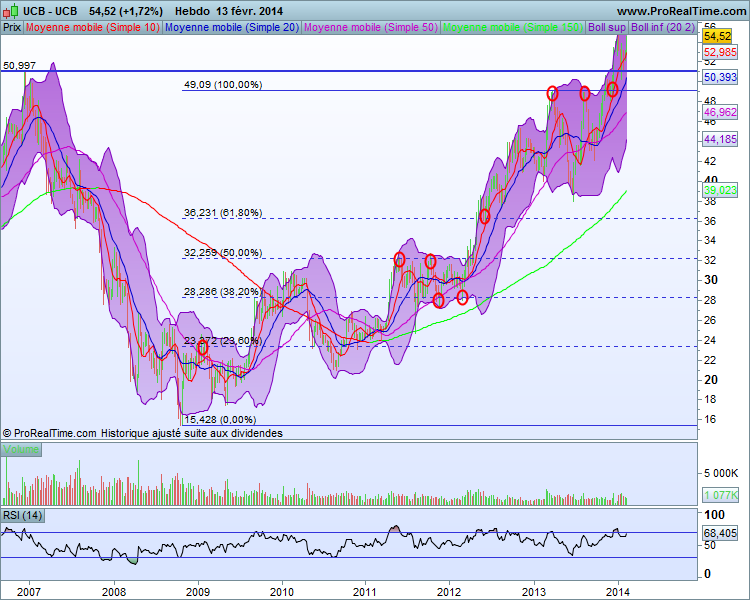Click the candlestick chart icon beside UCB title
Viewport: 750px width, 600px height.
click(x=11, y=11)
